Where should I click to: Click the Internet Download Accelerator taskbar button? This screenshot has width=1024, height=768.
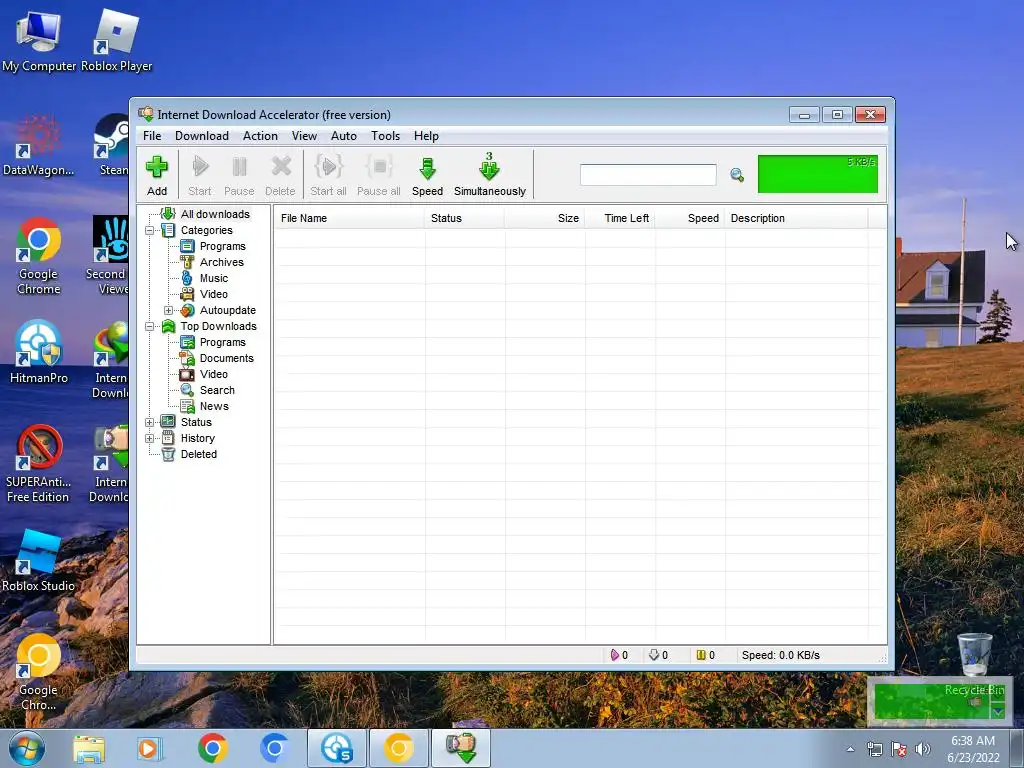(461, 748)
